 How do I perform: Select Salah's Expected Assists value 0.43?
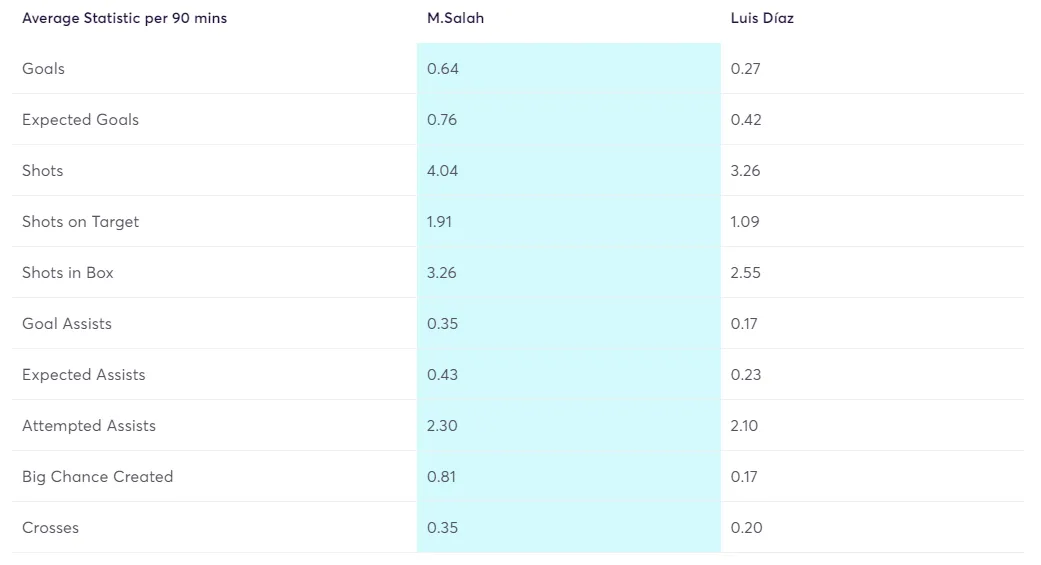(x=443, y=375)
